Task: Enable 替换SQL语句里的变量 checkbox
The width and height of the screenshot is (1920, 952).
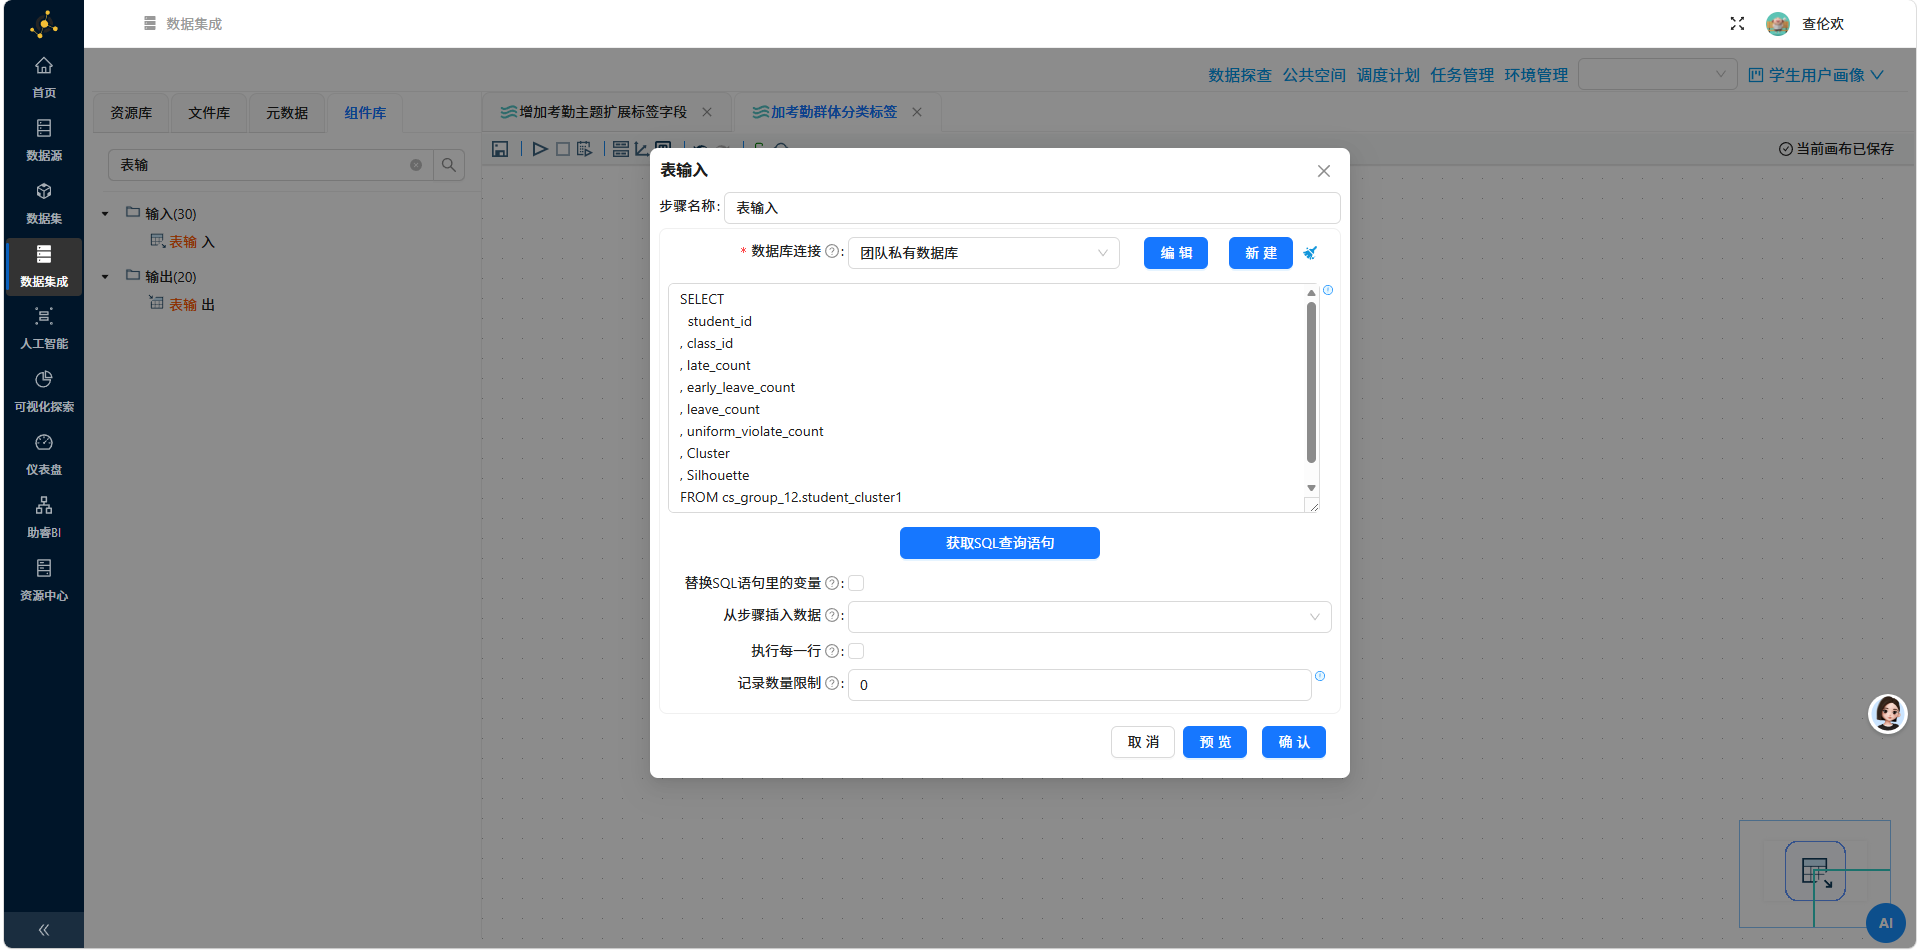Action: point(856,583)
